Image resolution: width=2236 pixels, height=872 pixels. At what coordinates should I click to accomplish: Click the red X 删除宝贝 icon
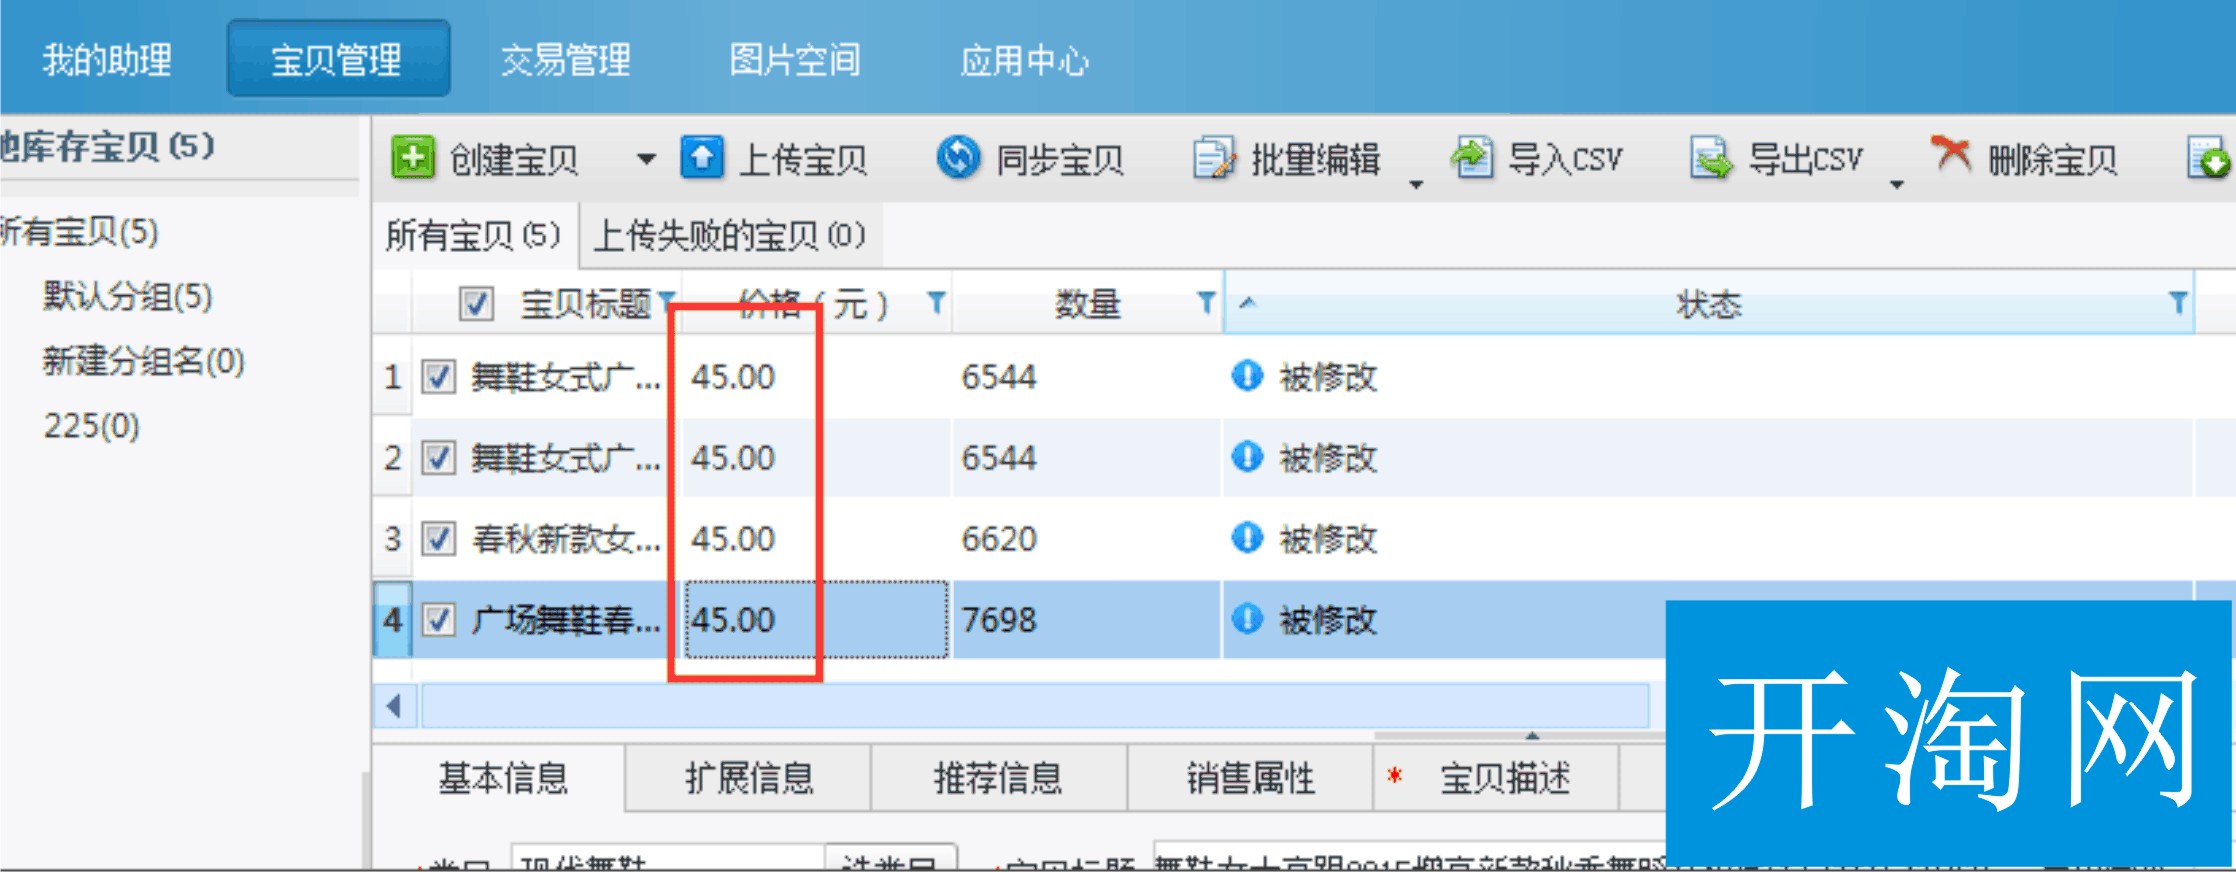pyautogui.click(x=1951, y=155)
